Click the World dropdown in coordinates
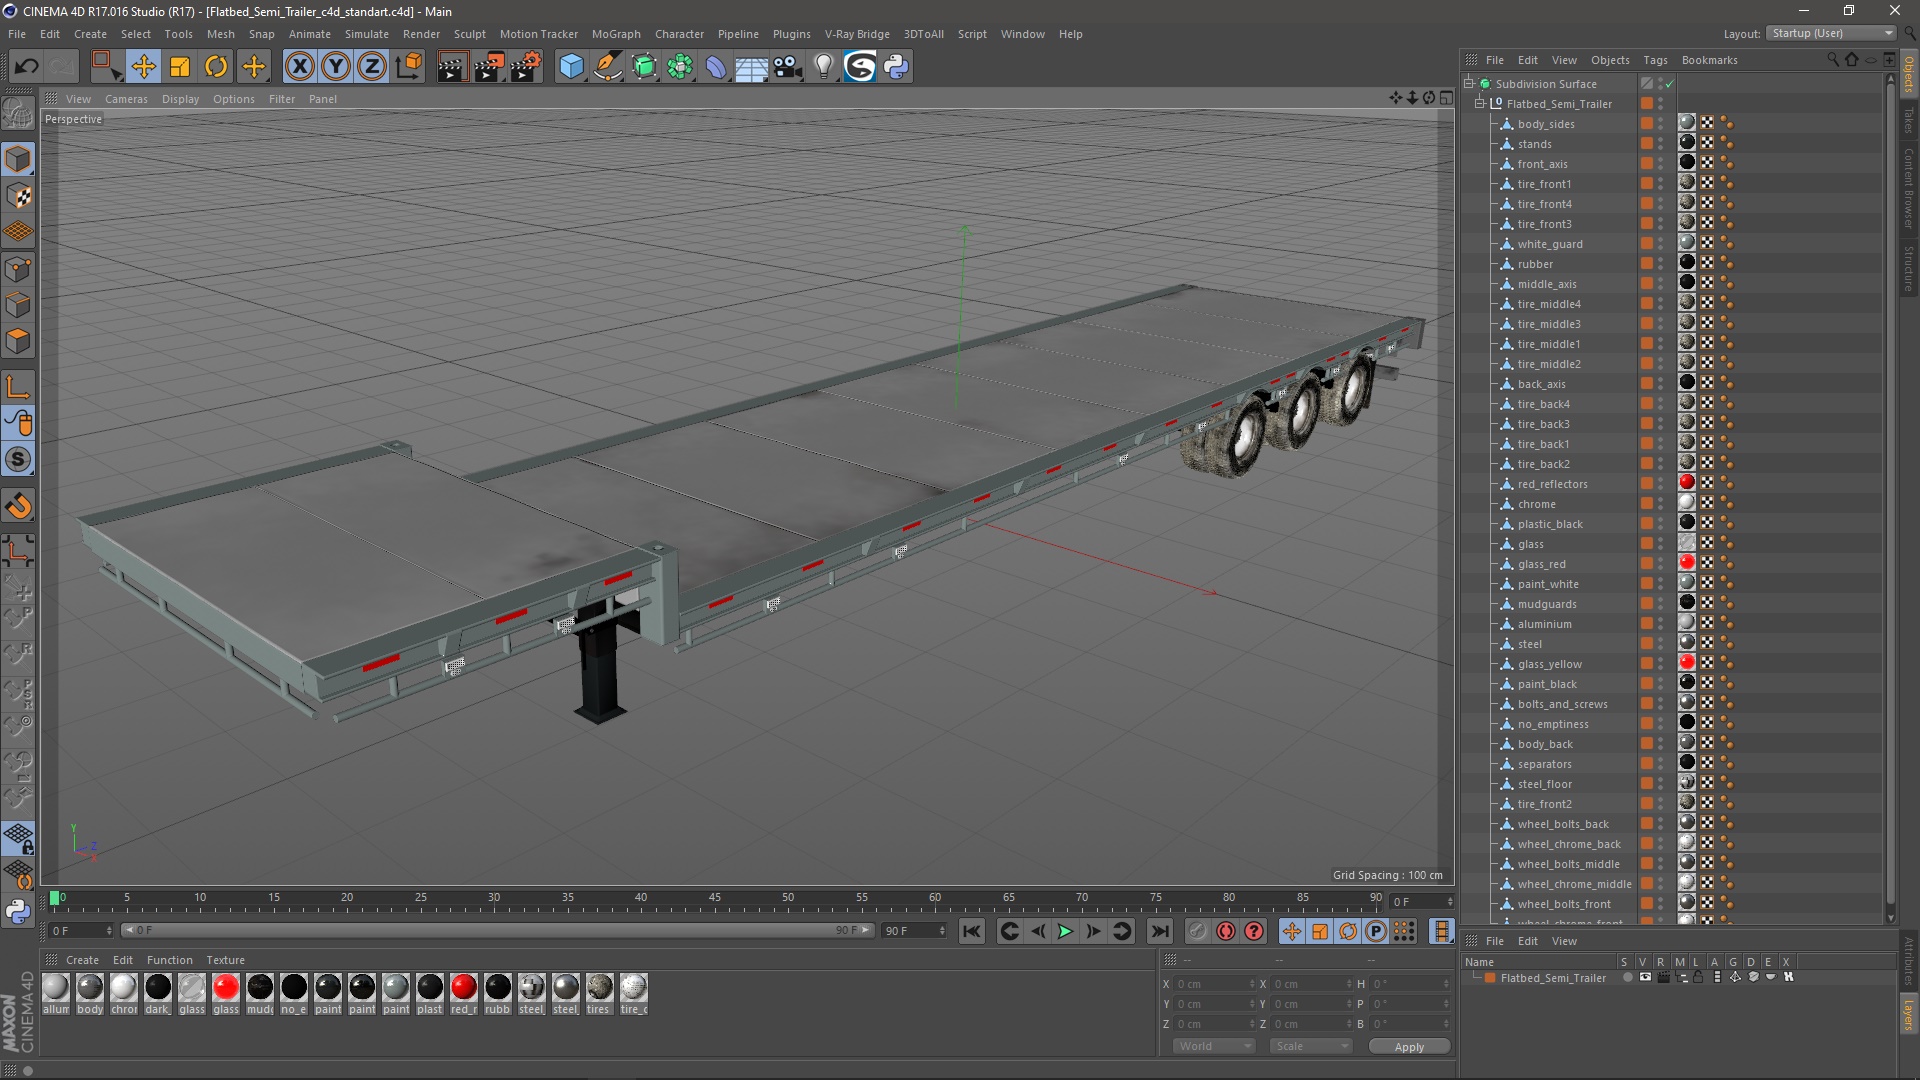 pos(1209,1046)
